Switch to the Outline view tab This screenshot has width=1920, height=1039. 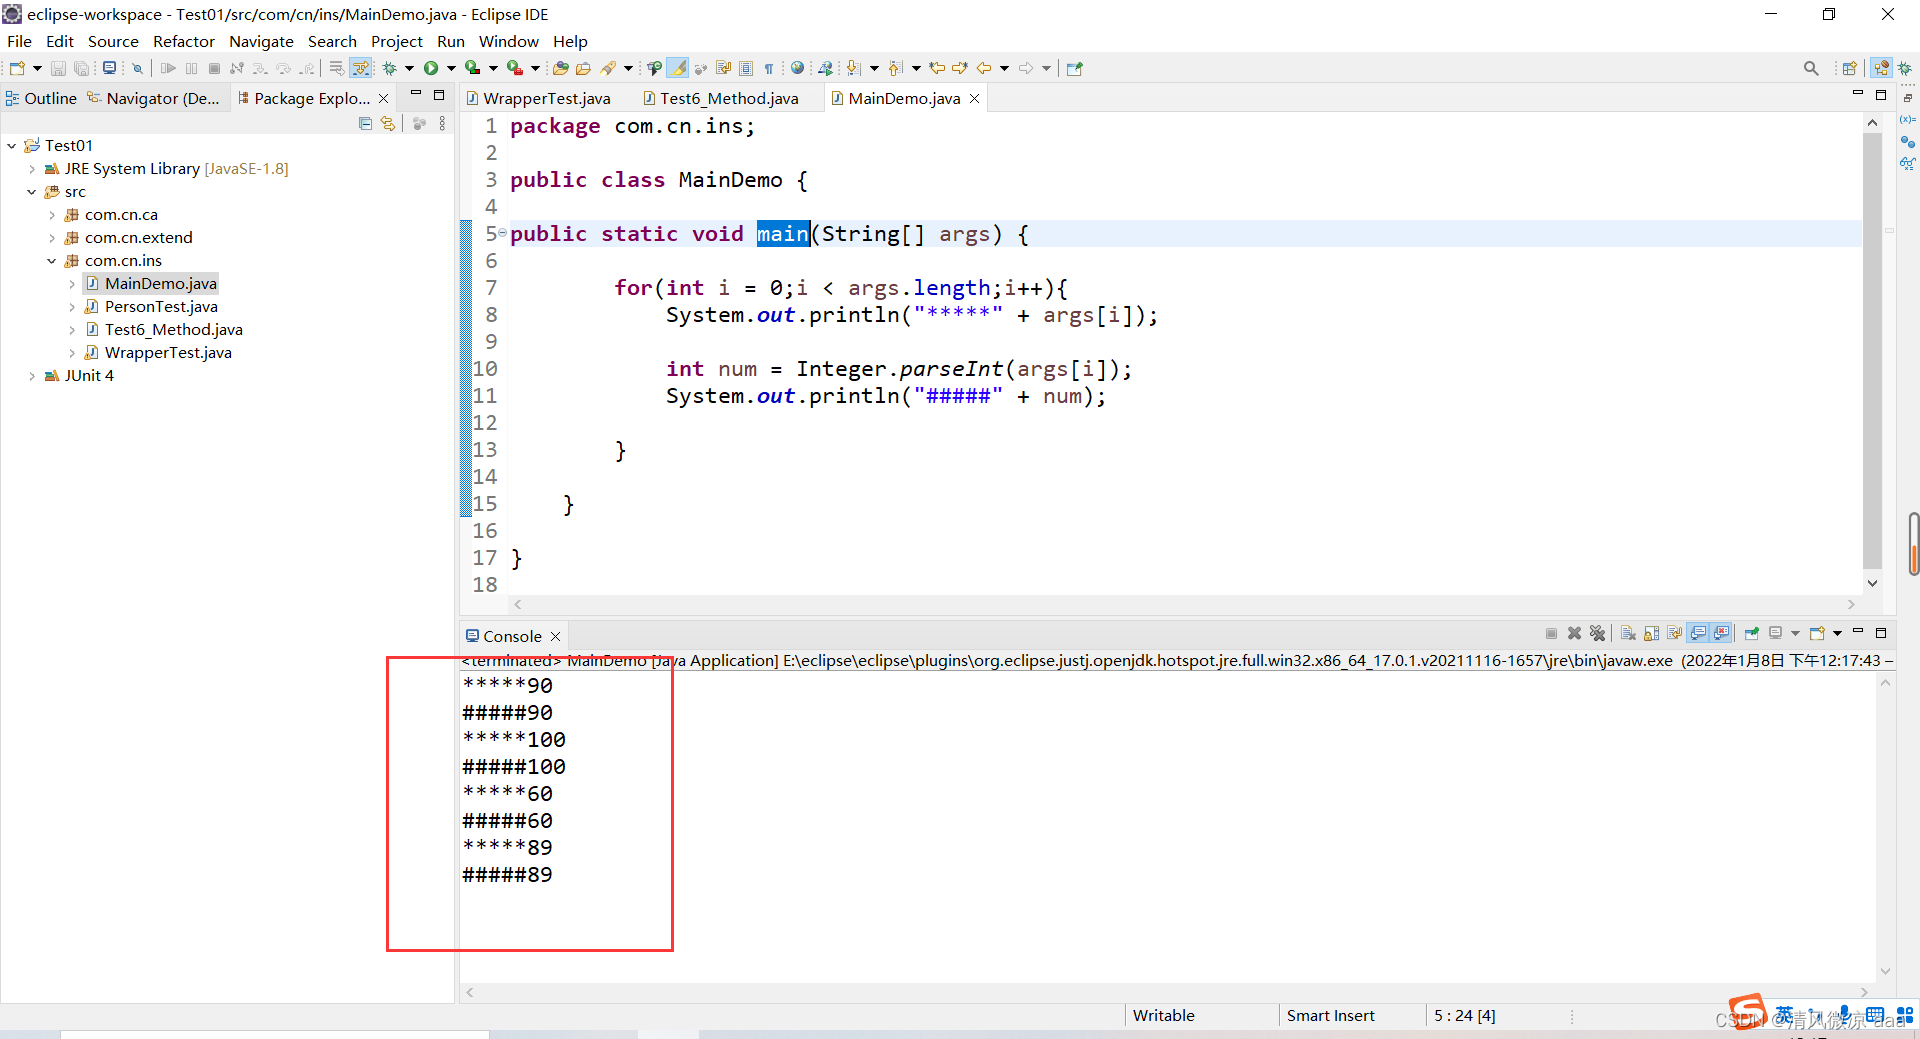pos(41,98)
